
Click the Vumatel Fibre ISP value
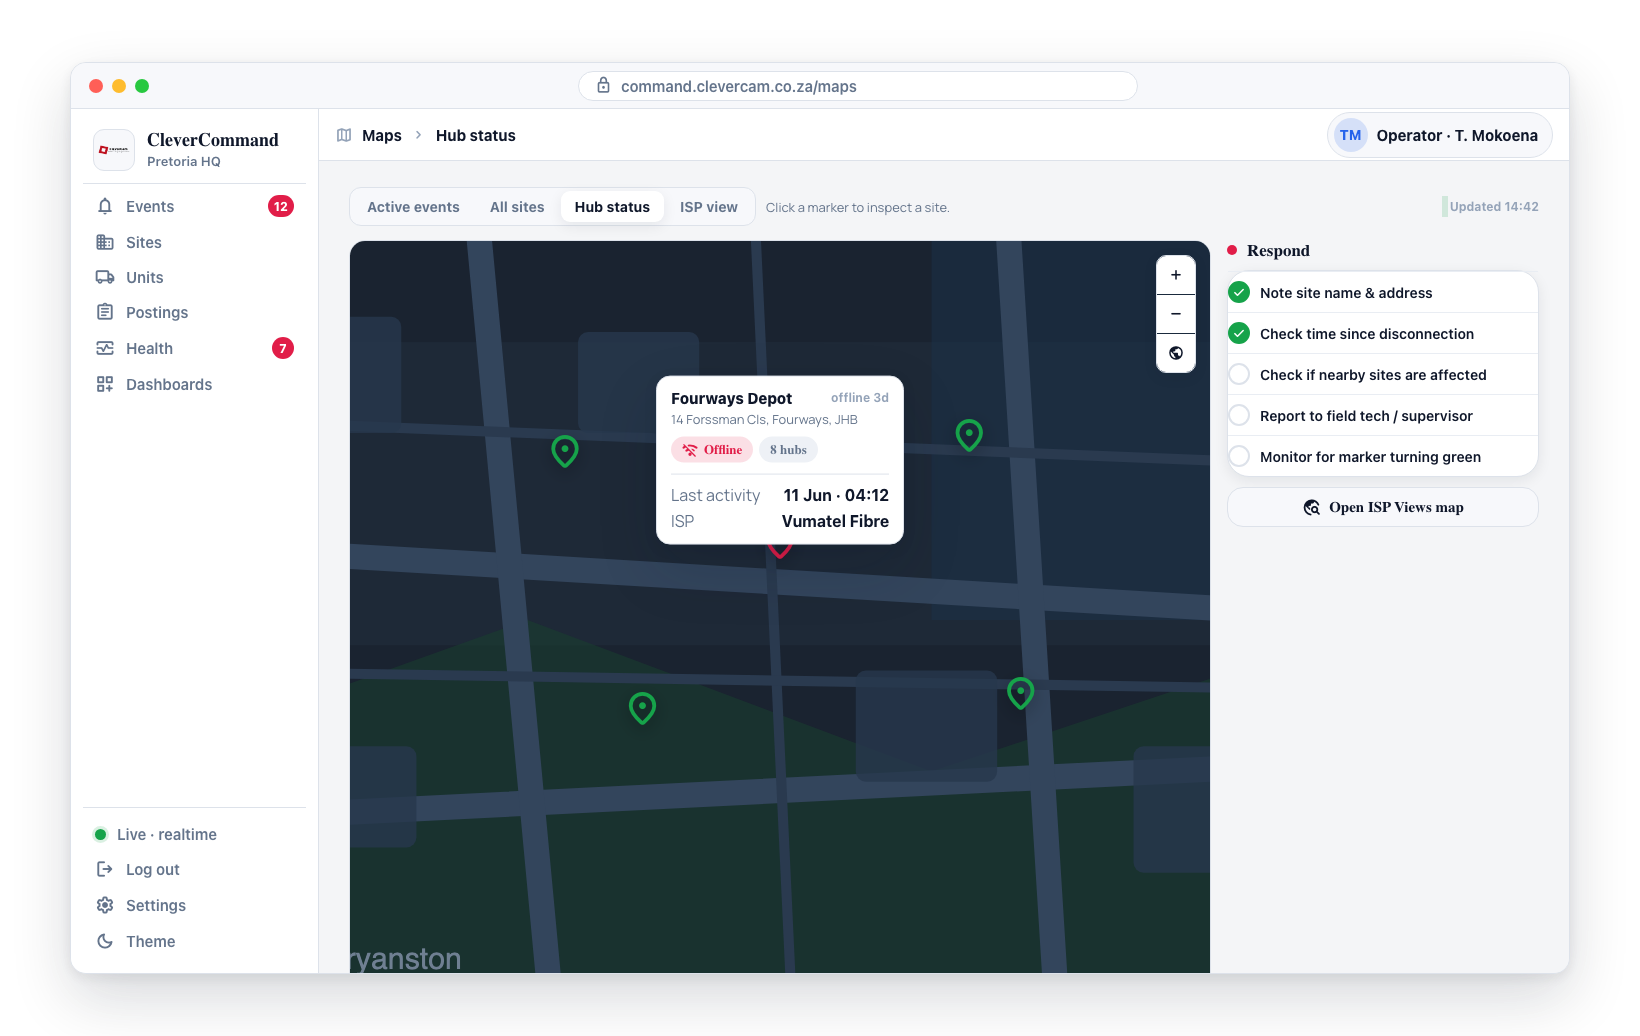point(835,521)
